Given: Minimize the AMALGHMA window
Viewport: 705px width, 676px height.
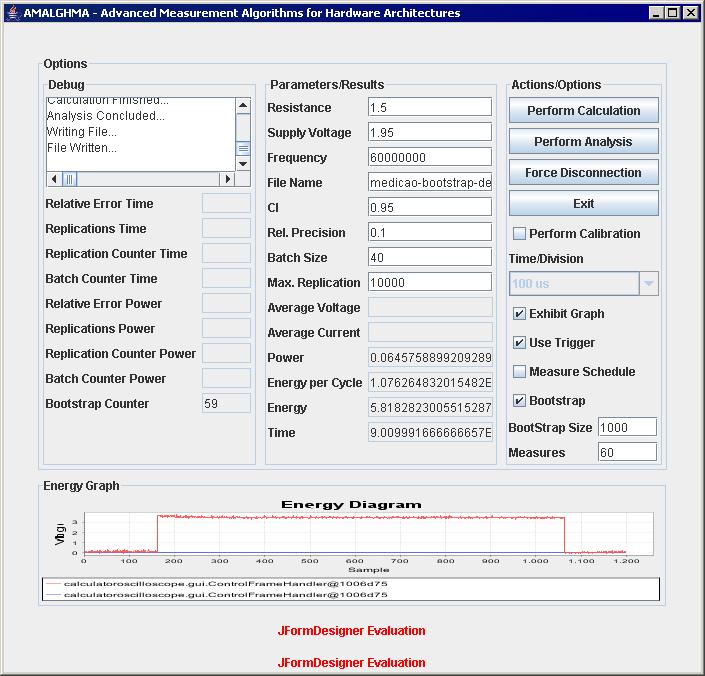Looking at the screenshot, I should (x=656, y=13).
